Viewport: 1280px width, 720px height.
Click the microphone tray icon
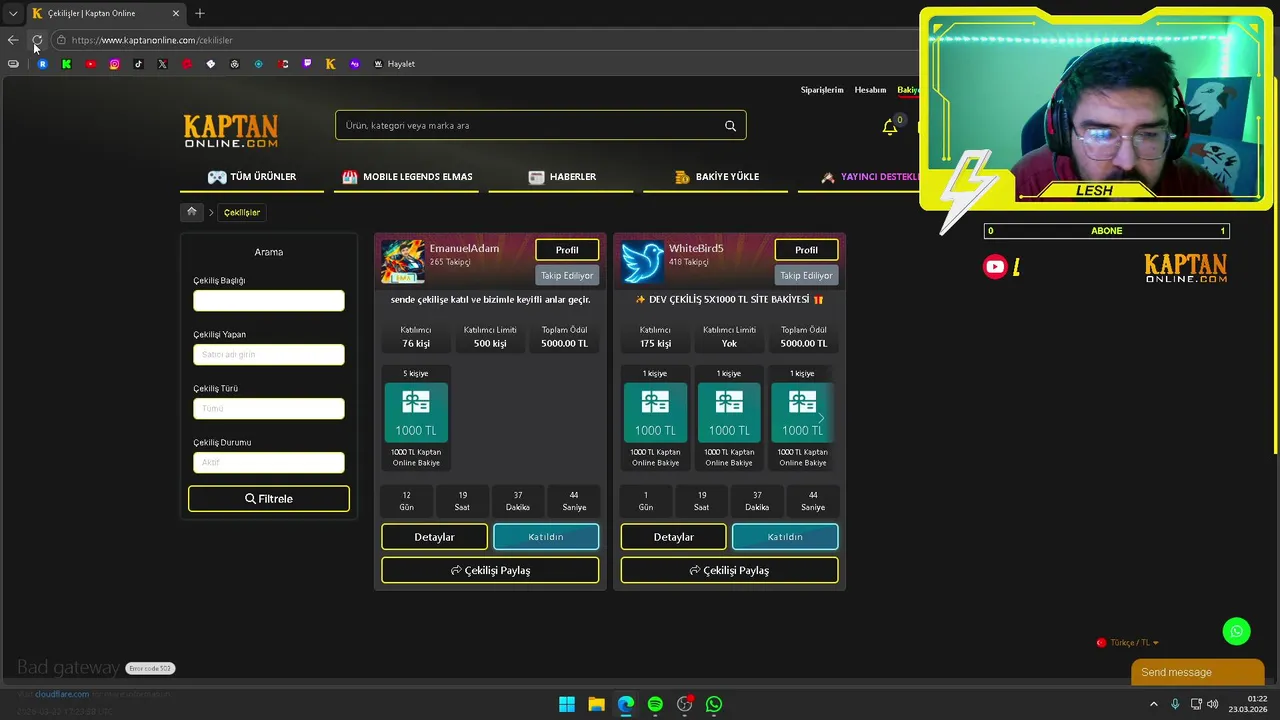(1175, 704)
